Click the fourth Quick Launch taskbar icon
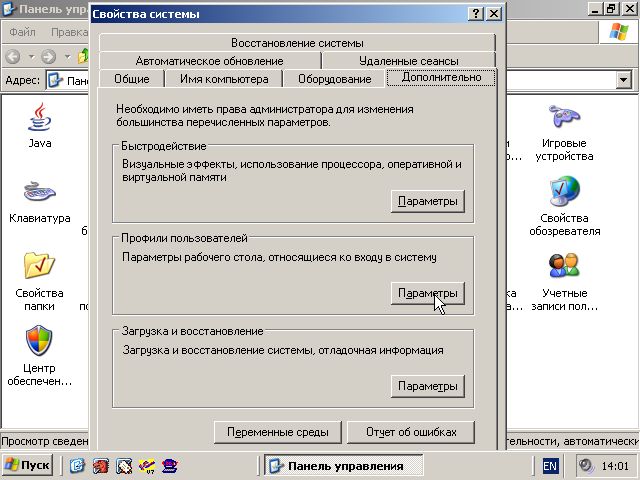This screenshot has width=640, height=480. (147, 465)
